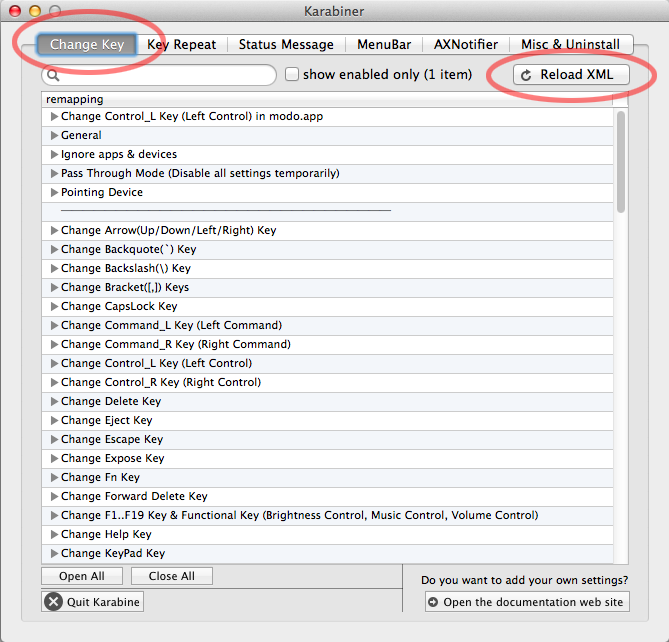Expand Ignore apps & devices

point(54,154)
